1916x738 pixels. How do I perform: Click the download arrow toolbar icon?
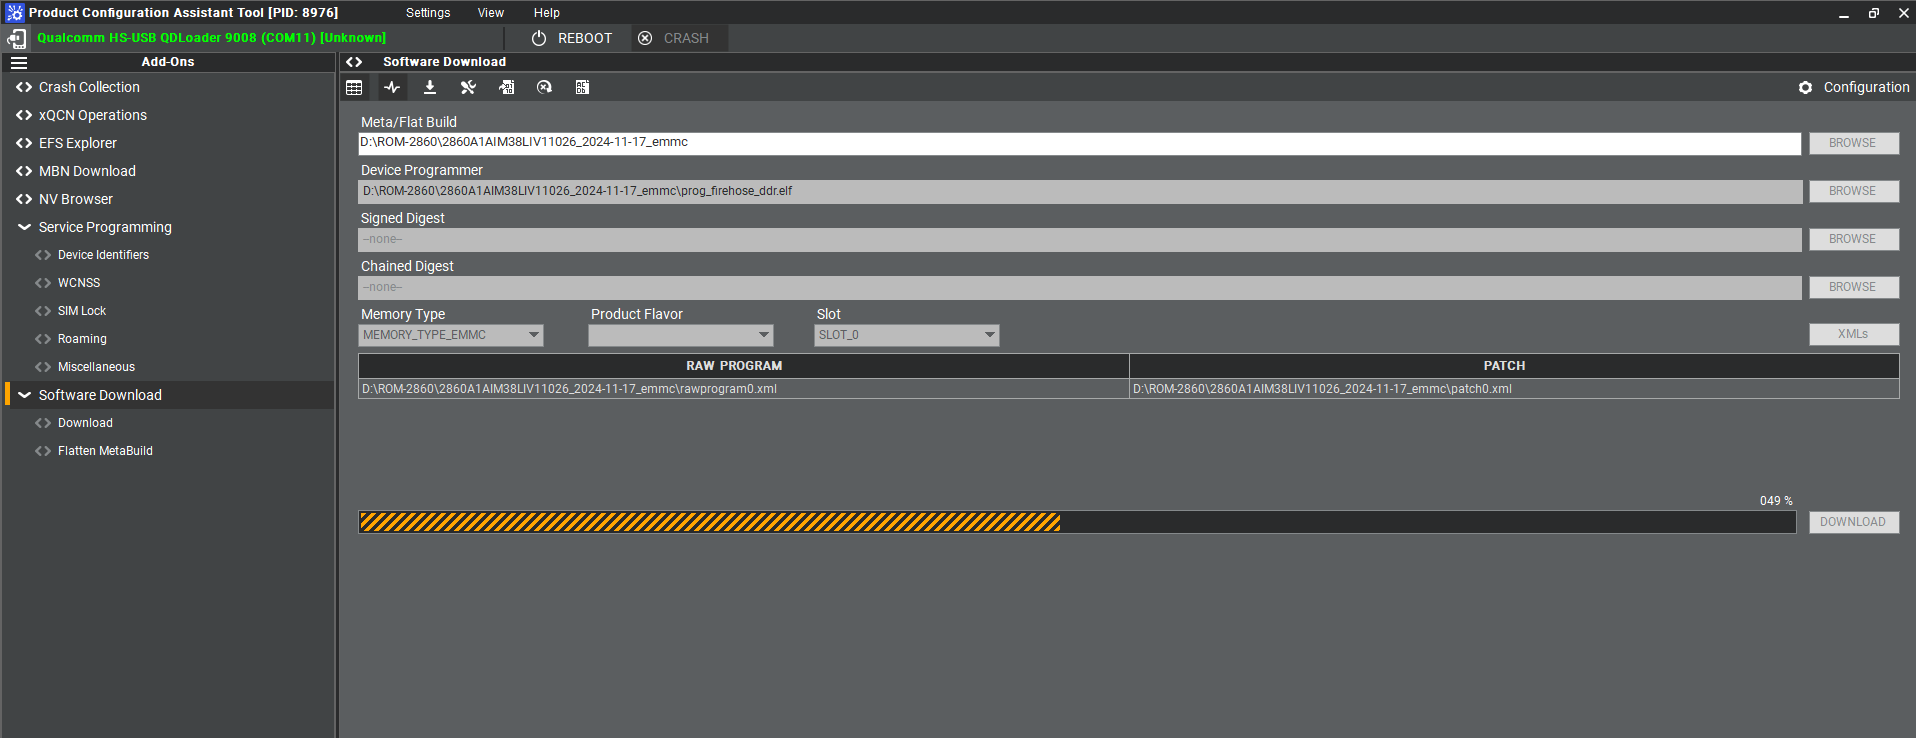click(430, 87)
